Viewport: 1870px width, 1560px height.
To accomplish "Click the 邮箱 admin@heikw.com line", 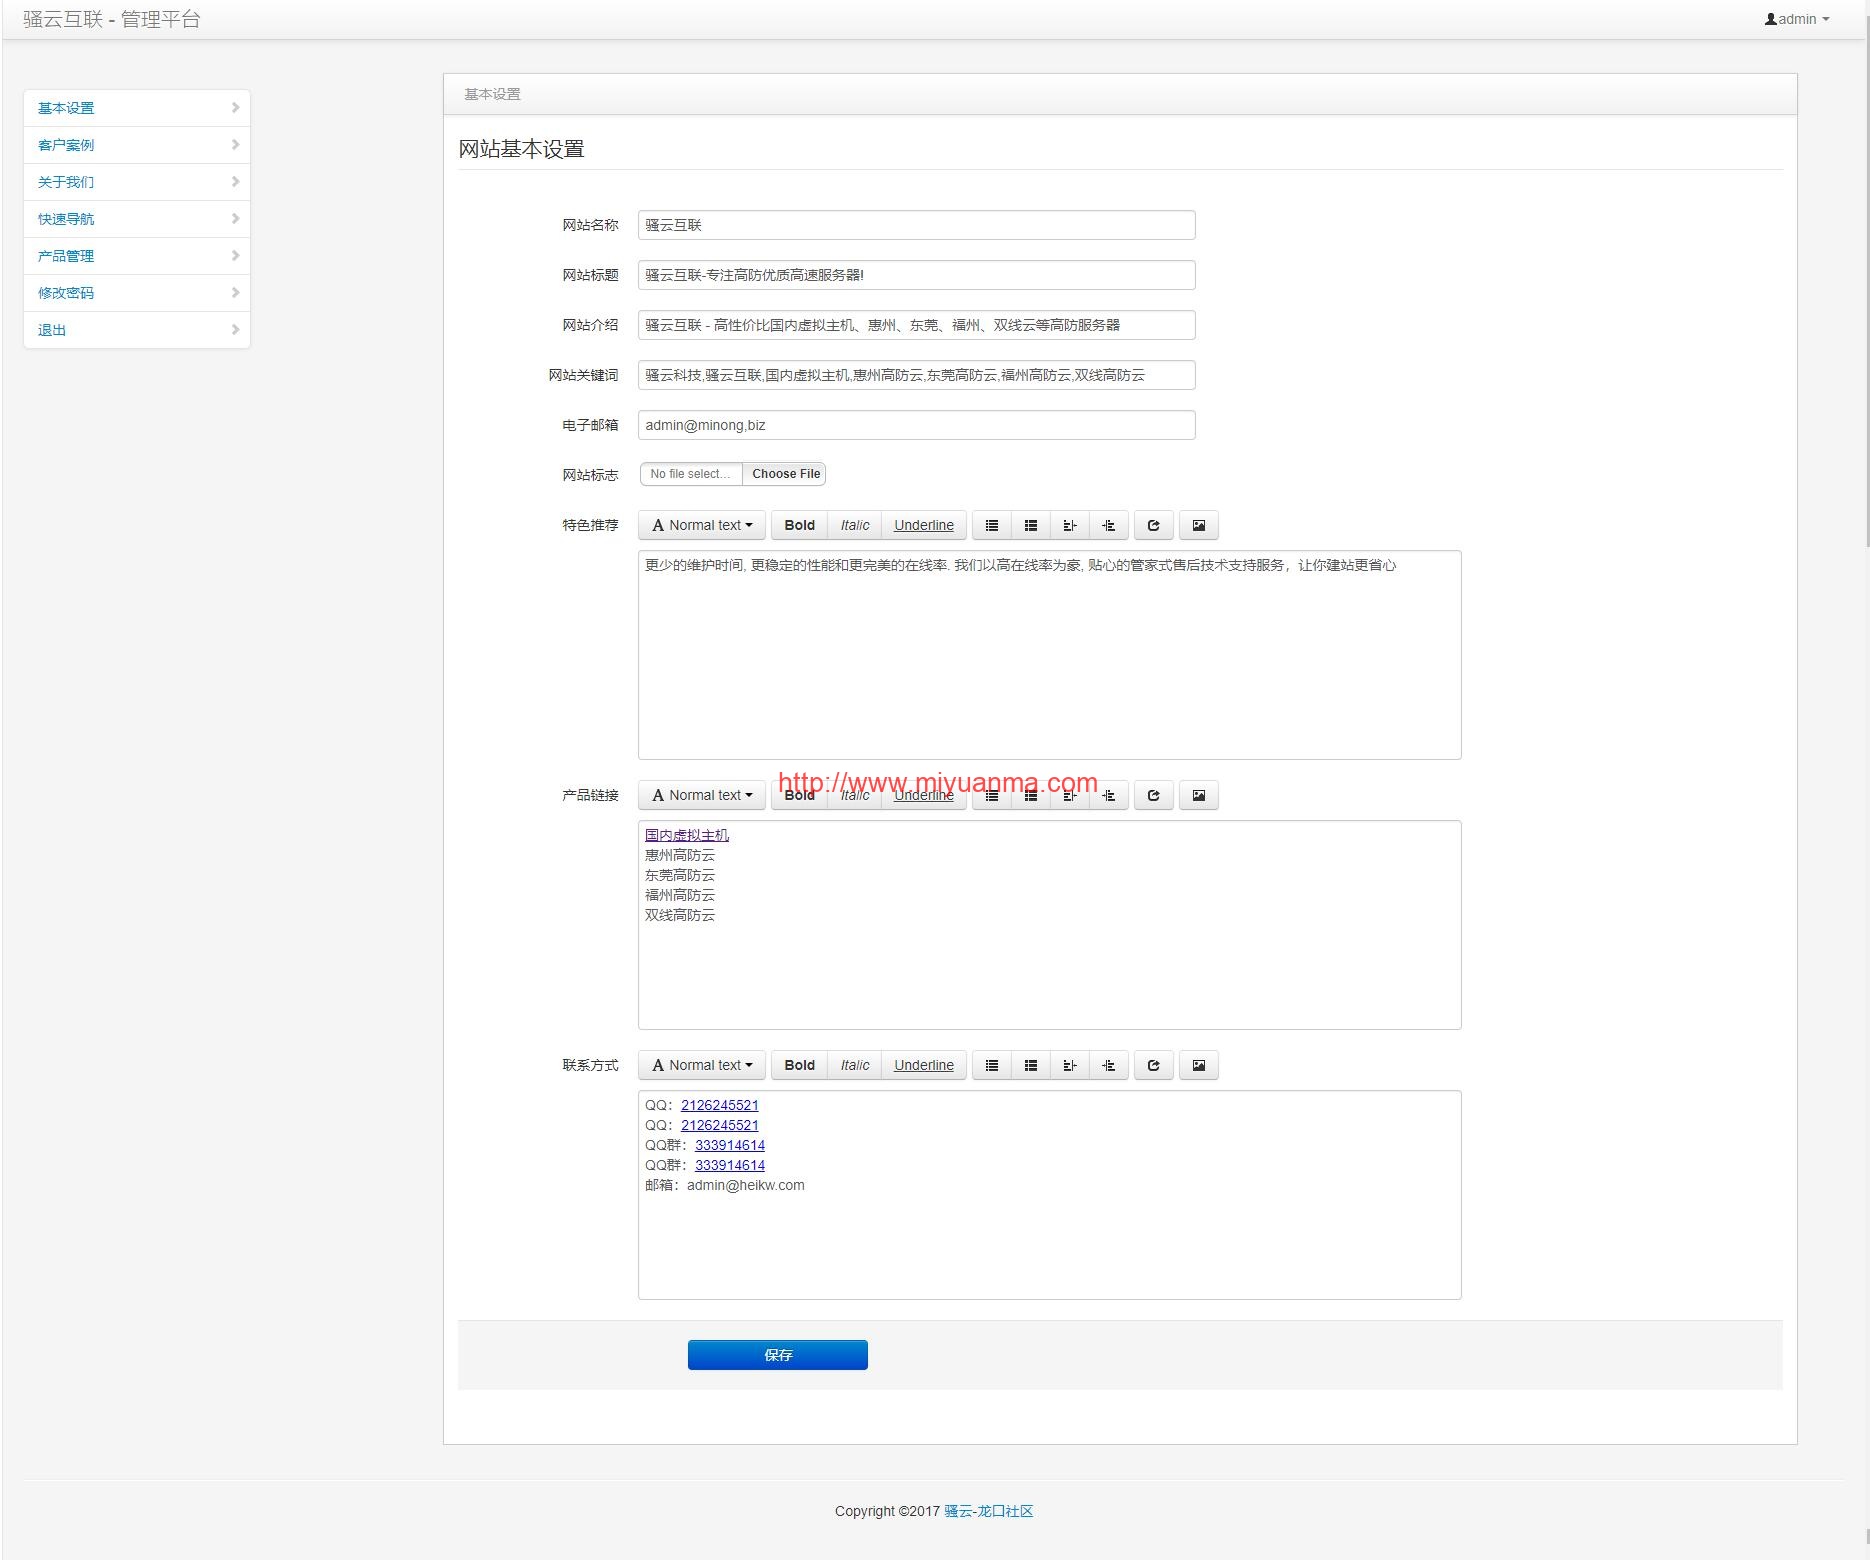I will click(725, 1185).
